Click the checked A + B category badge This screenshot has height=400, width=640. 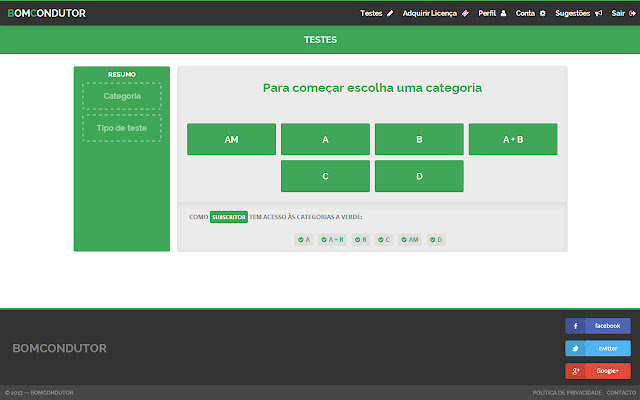pos(332,239)
